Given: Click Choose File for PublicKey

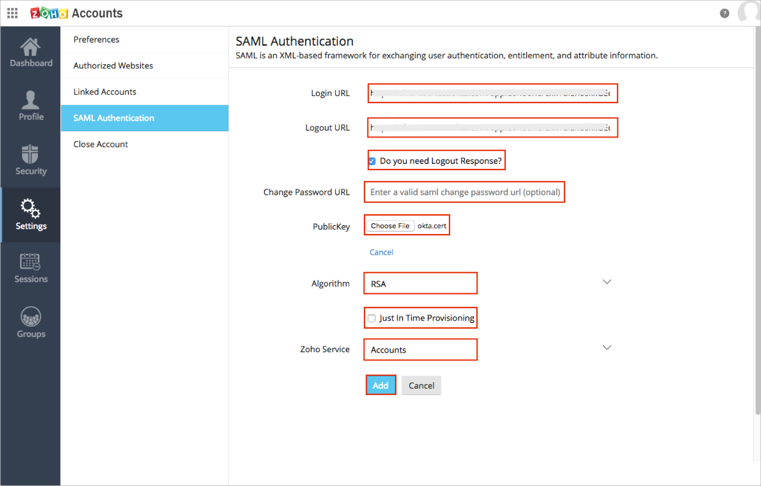Looking at the screenshot, I should 390,226.
